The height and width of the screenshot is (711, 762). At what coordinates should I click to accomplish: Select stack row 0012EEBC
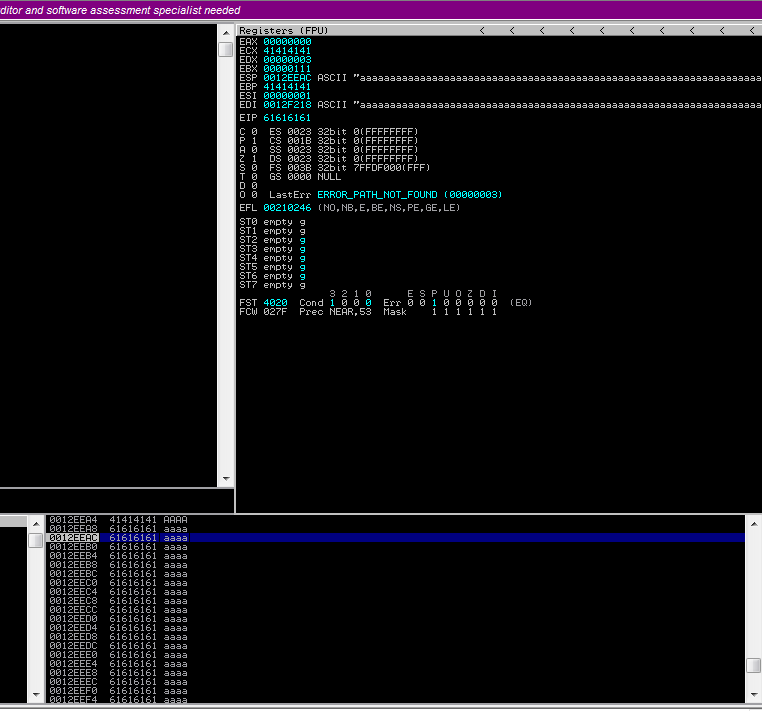(x=396, y=573)
